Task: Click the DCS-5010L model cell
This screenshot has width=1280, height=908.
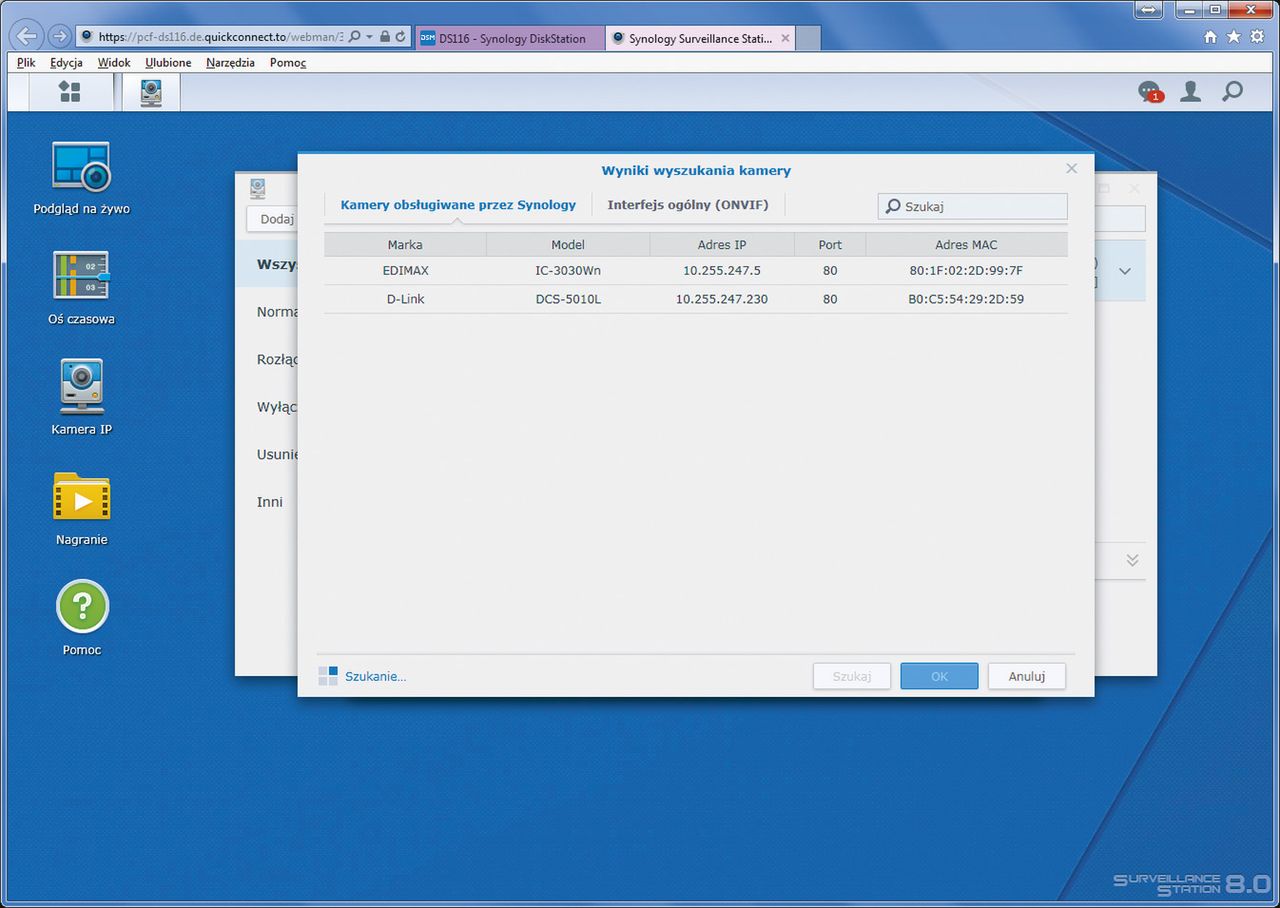Action: [x=568, y=298]
